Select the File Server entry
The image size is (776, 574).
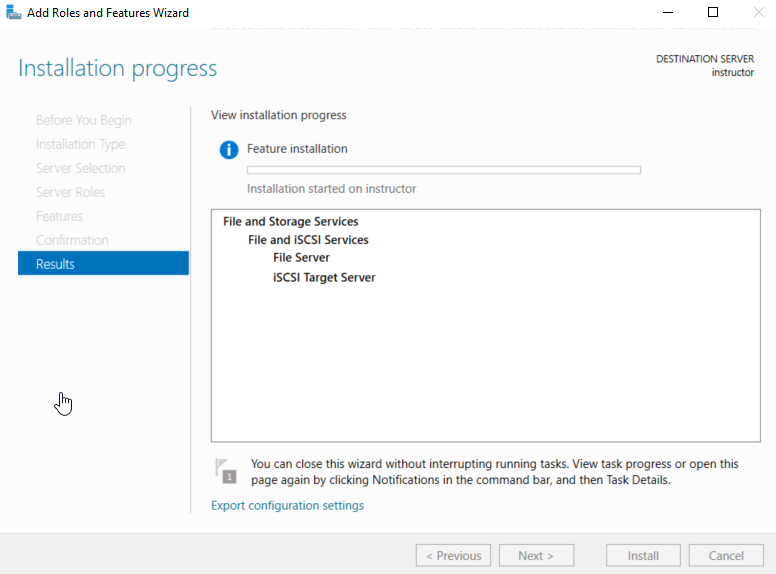click(x=301, y=257)
